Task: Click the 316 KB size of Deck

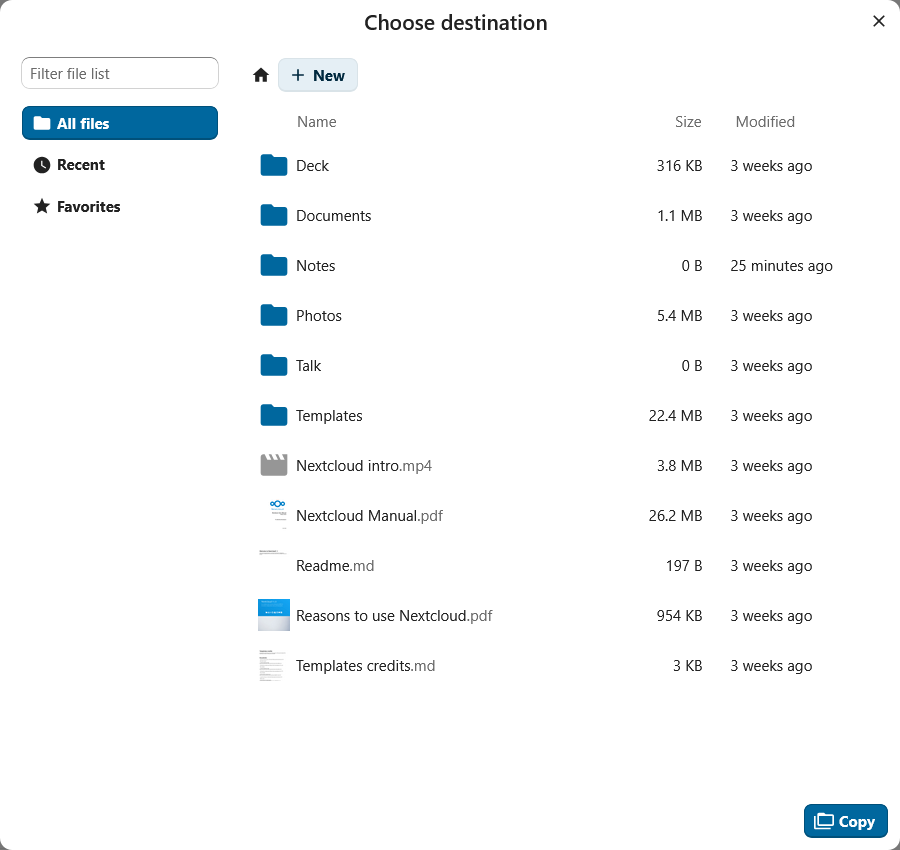Action: tap(680, 166)
